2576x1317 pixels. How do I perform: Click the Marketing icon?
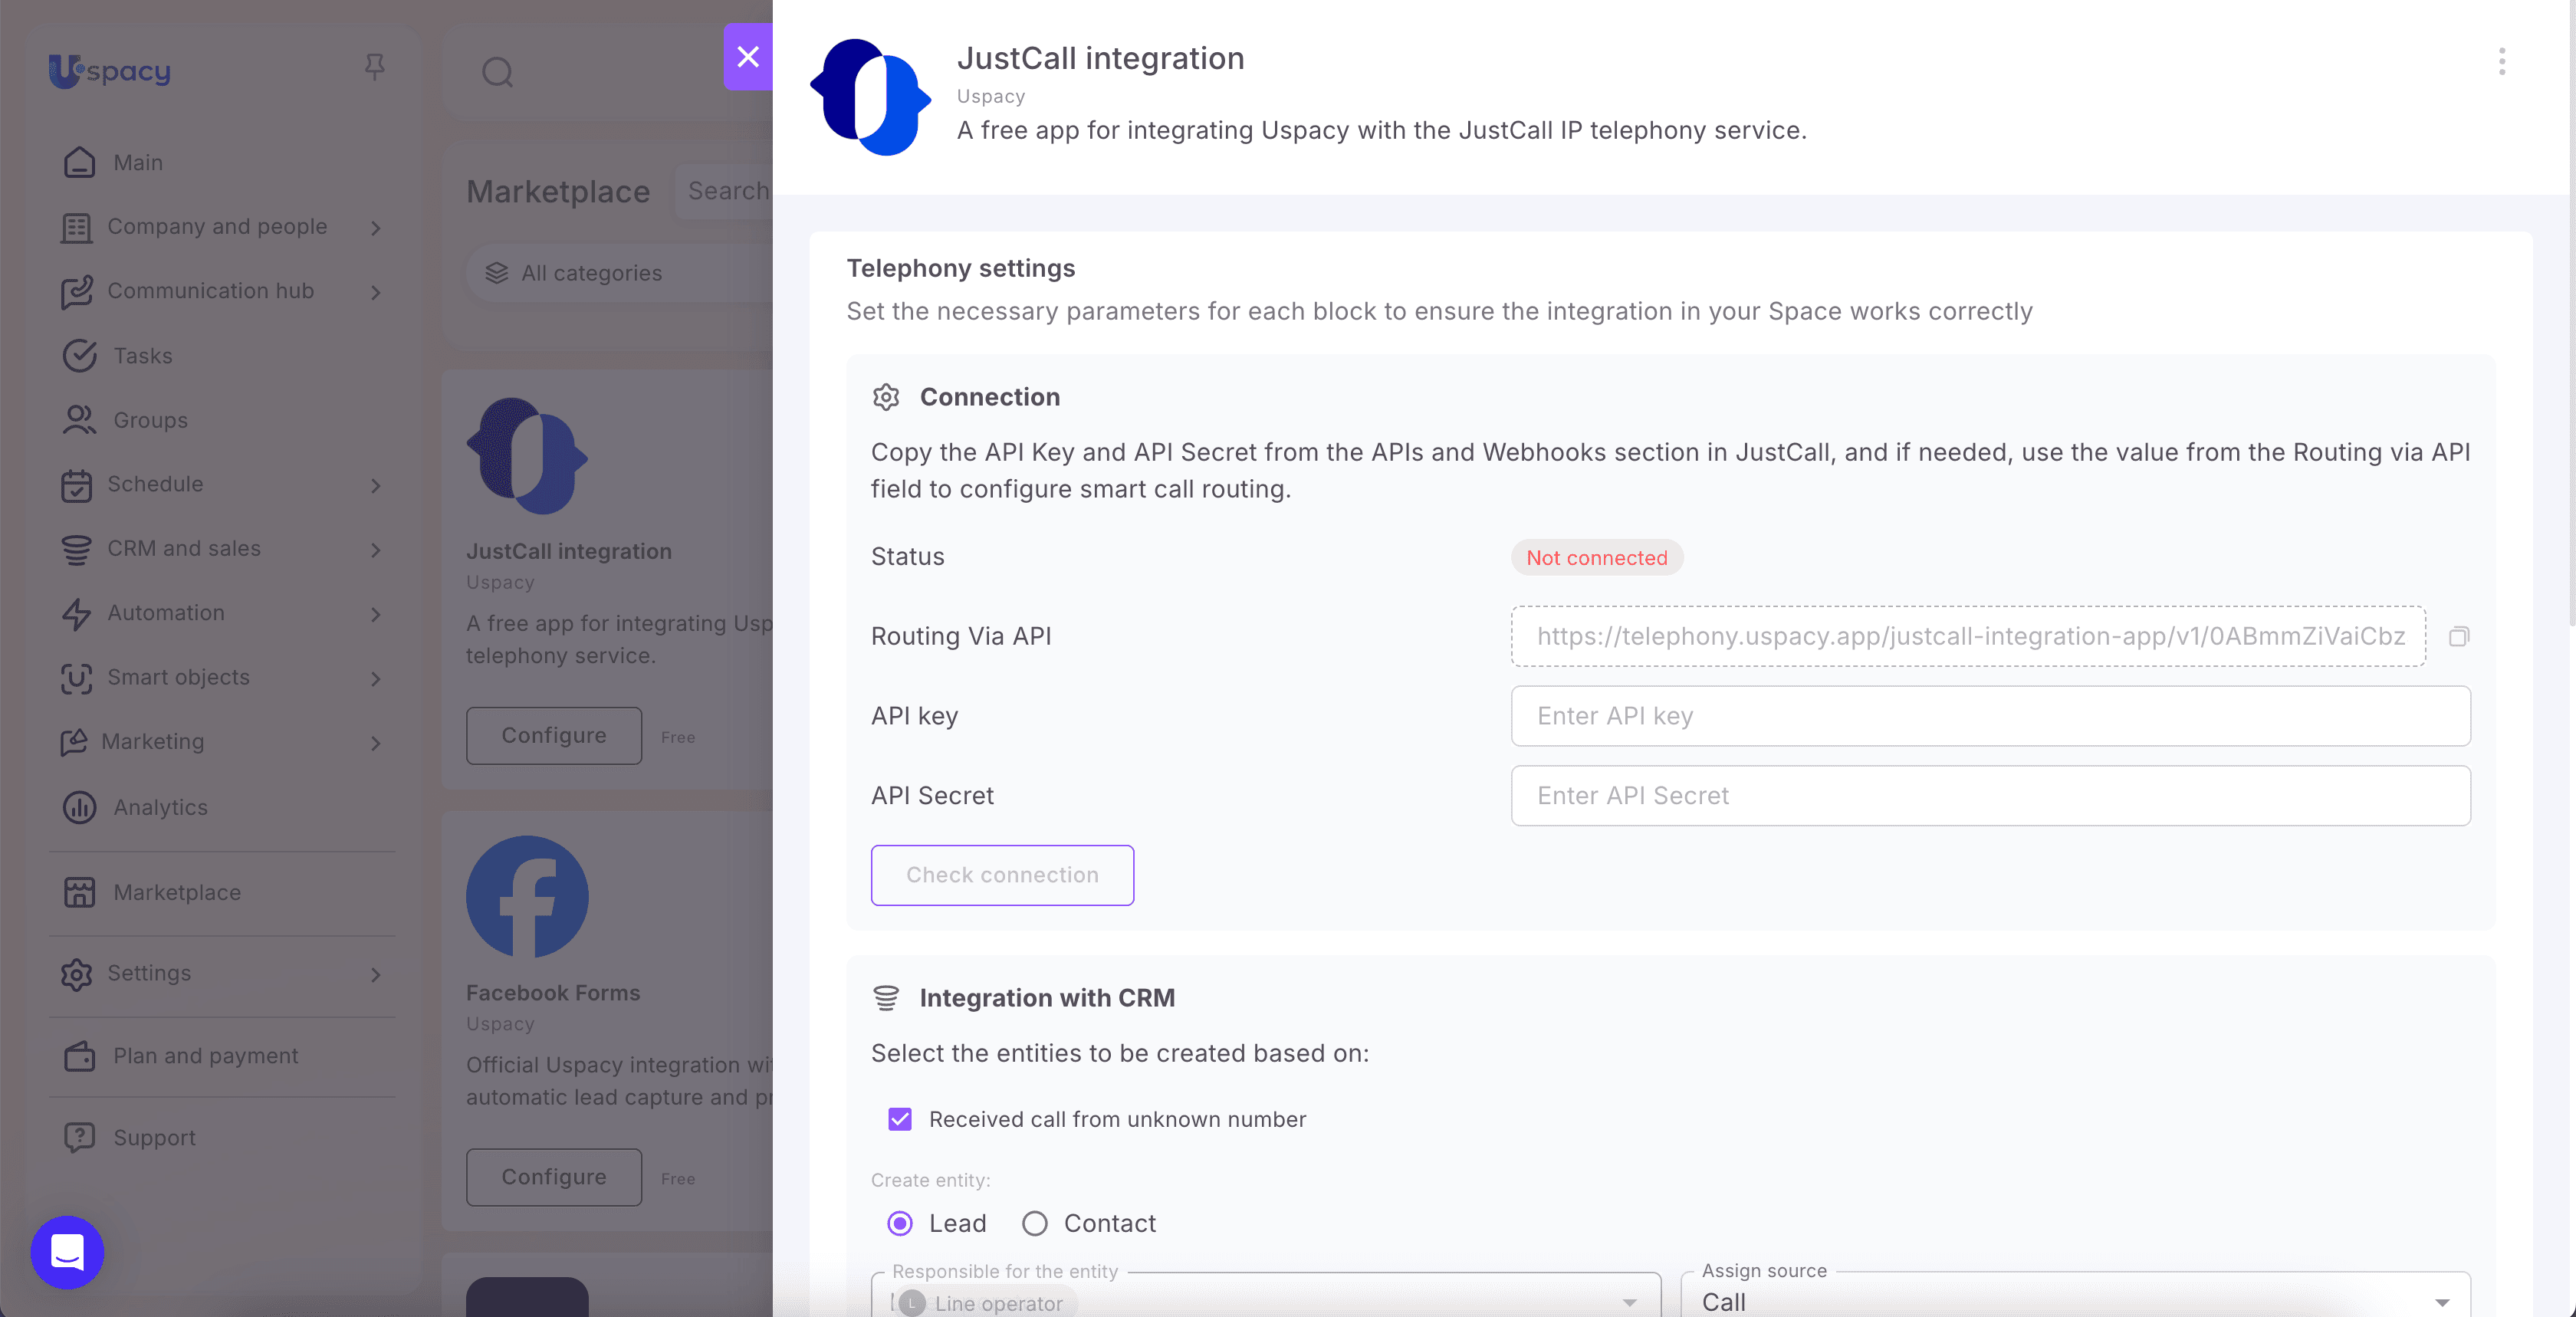click(x=73, y=742)
